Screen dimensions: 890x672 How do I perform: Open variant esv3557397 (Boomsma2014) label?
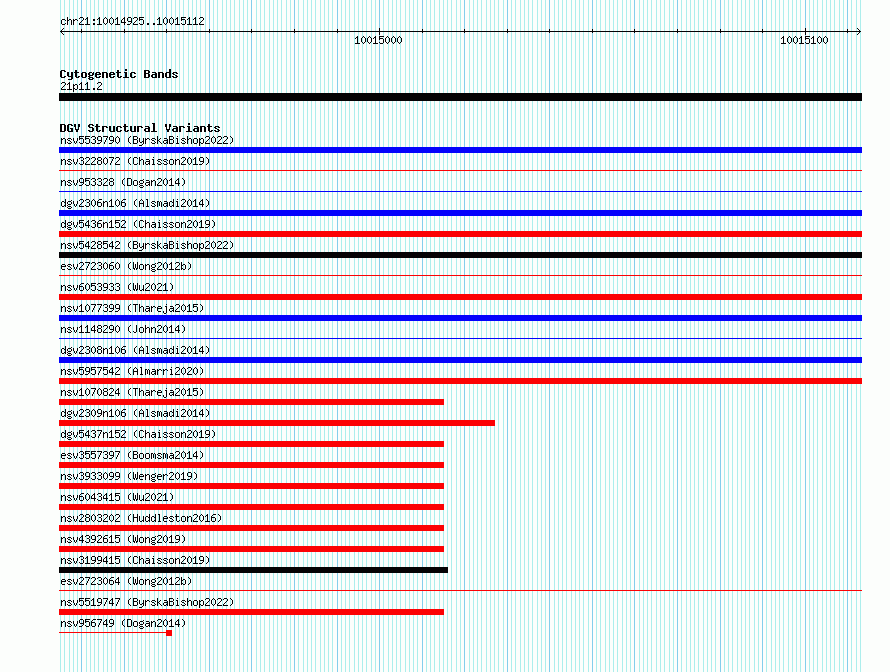coord(132,455)
